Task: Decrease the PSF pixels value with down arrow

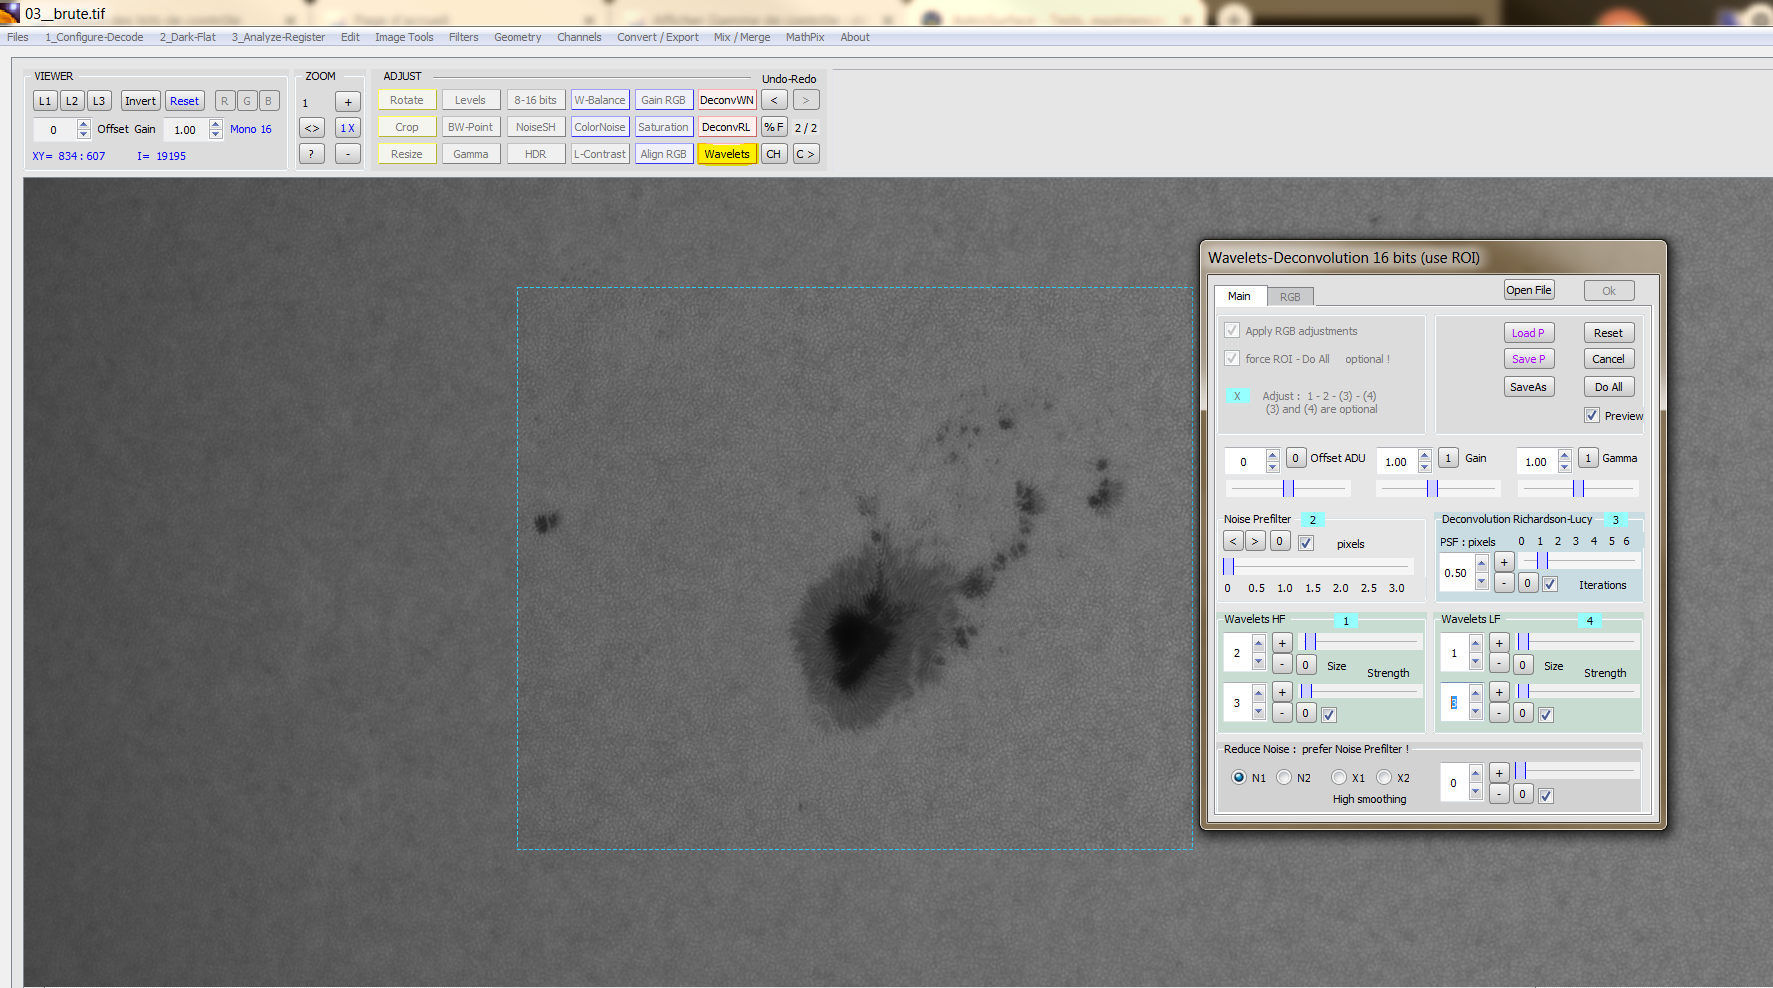Action: [x=1481, y=581]
